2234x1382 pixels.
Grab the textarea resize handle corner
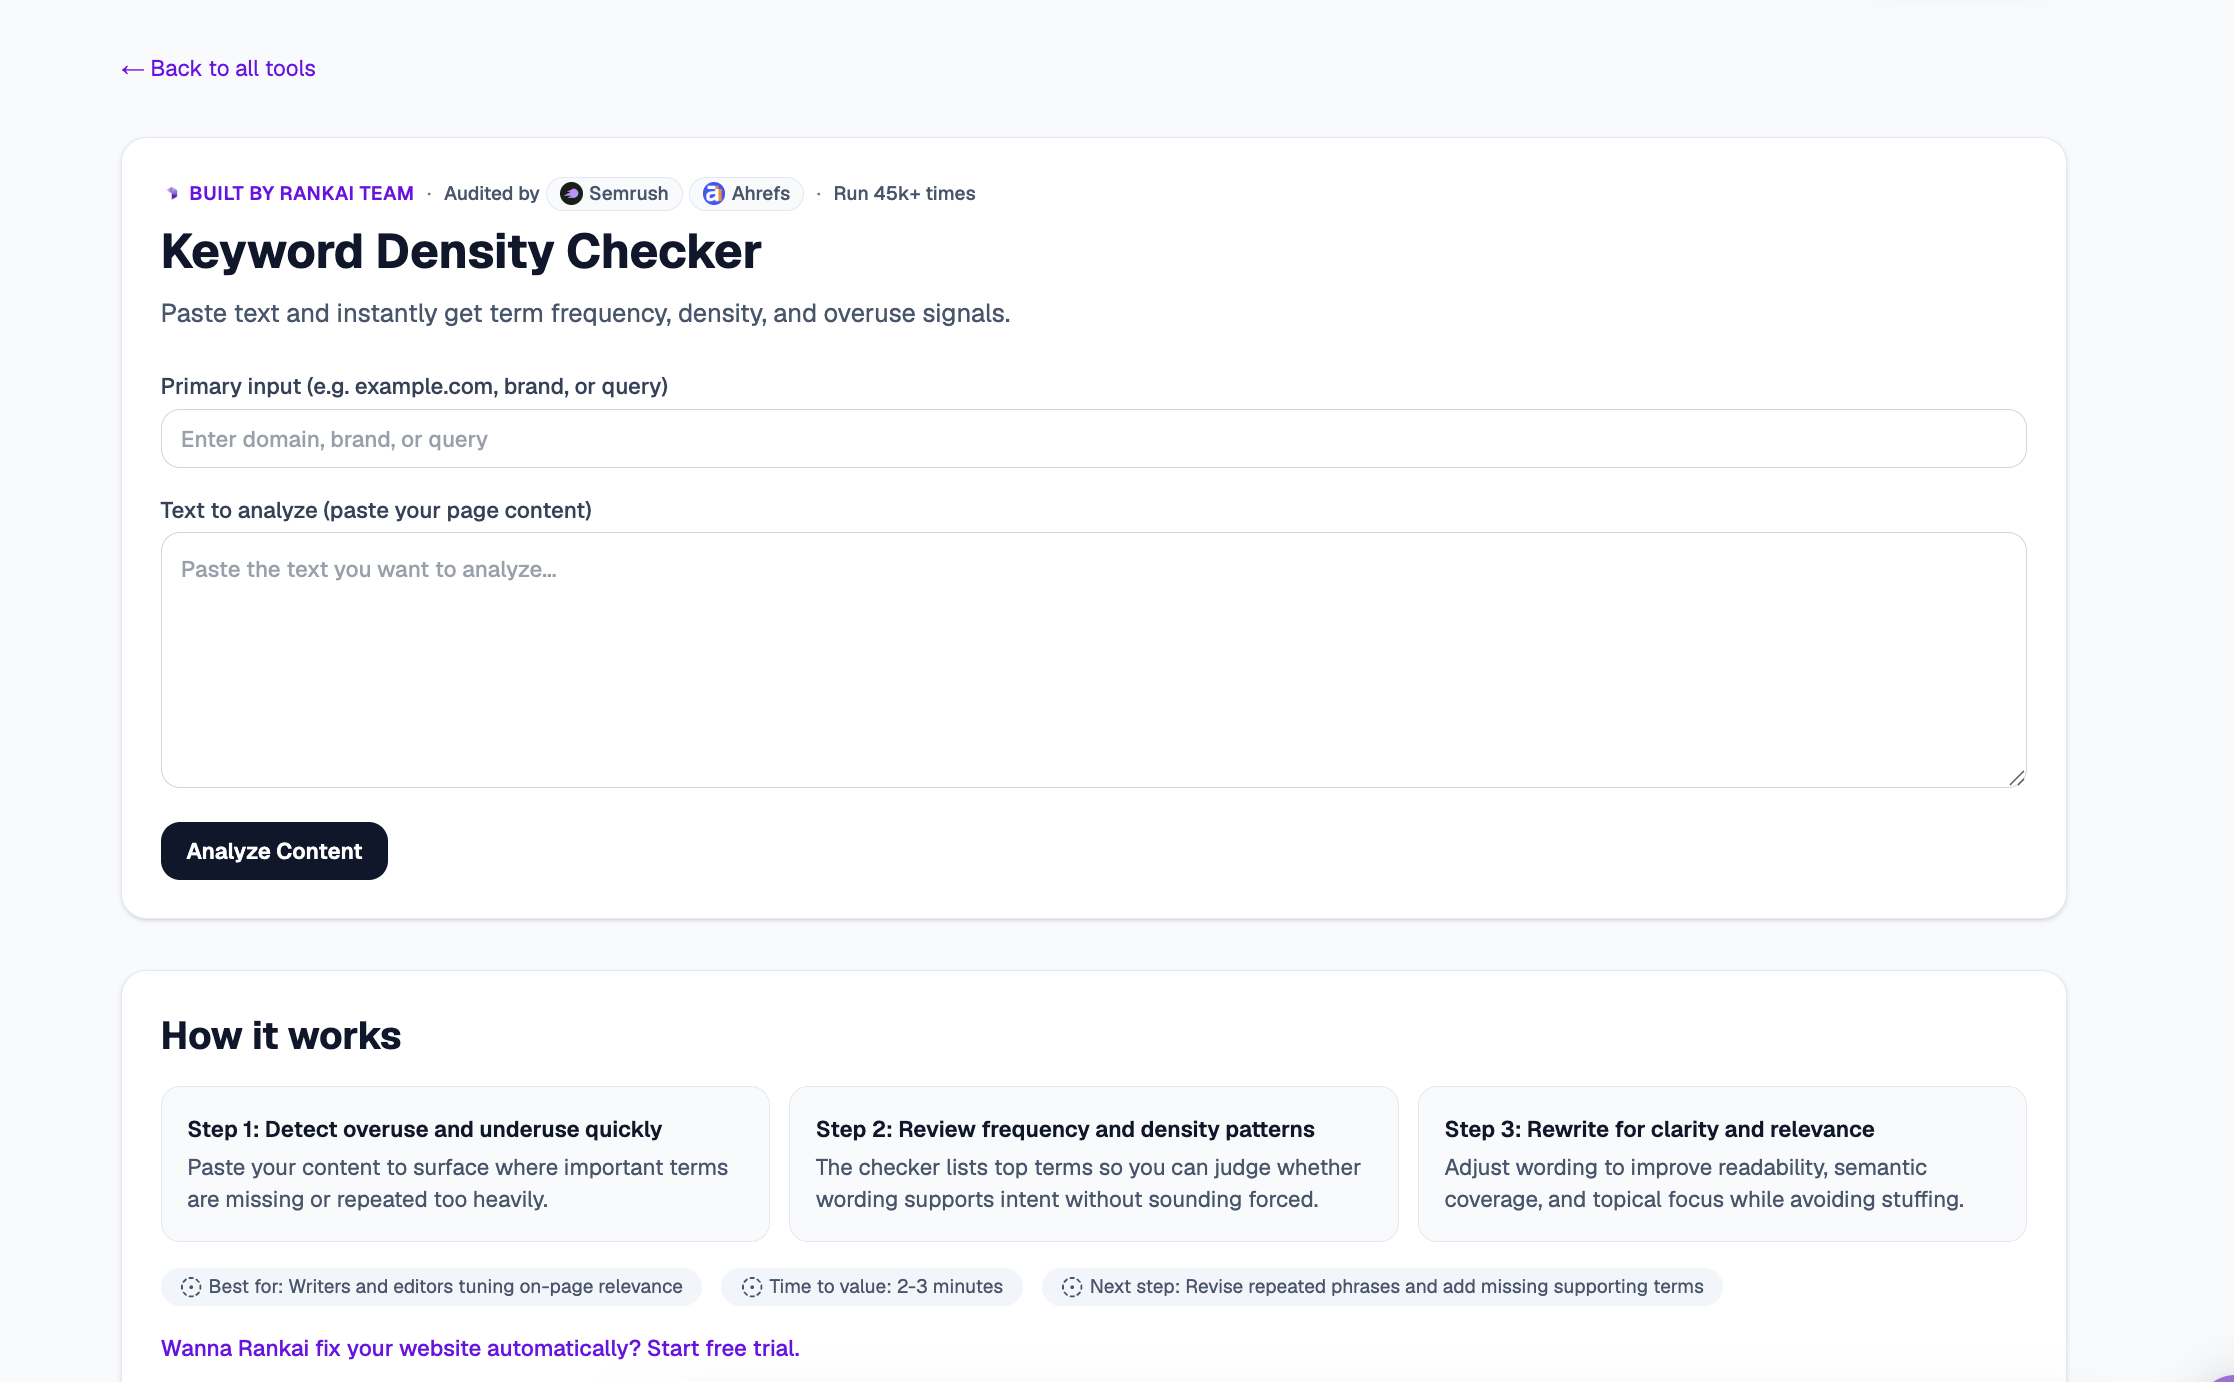pyautogui.click(x=2016, y=778)
